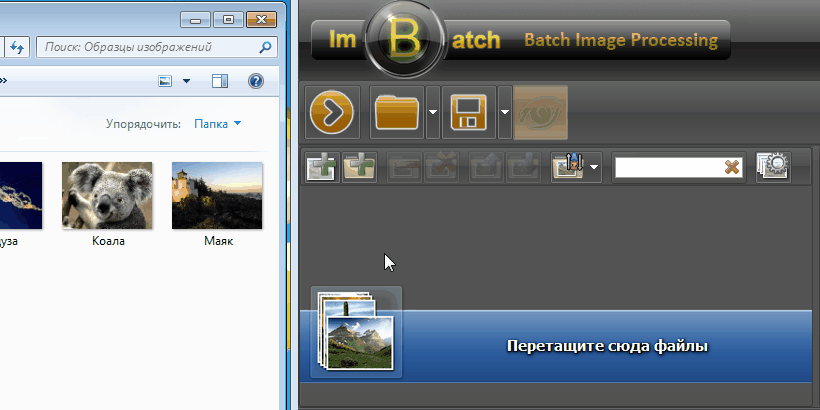Screen dimensions: 820x410
Task: Open Explorer help with question mark
Action: pyautogui.click(x=255, y=81)
